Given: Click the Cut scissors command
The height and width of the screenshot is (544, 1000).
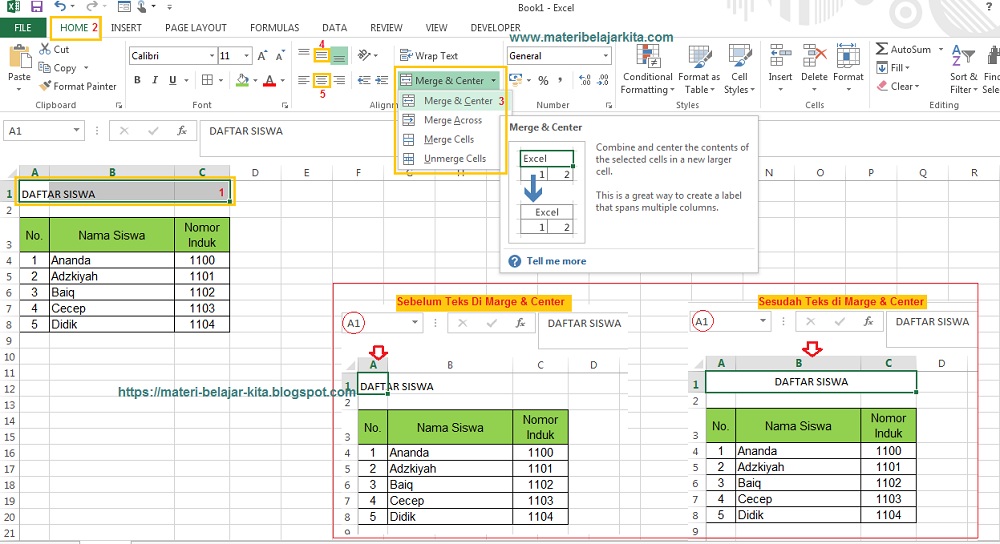Looking at the screenshot, I should [54, 49].
